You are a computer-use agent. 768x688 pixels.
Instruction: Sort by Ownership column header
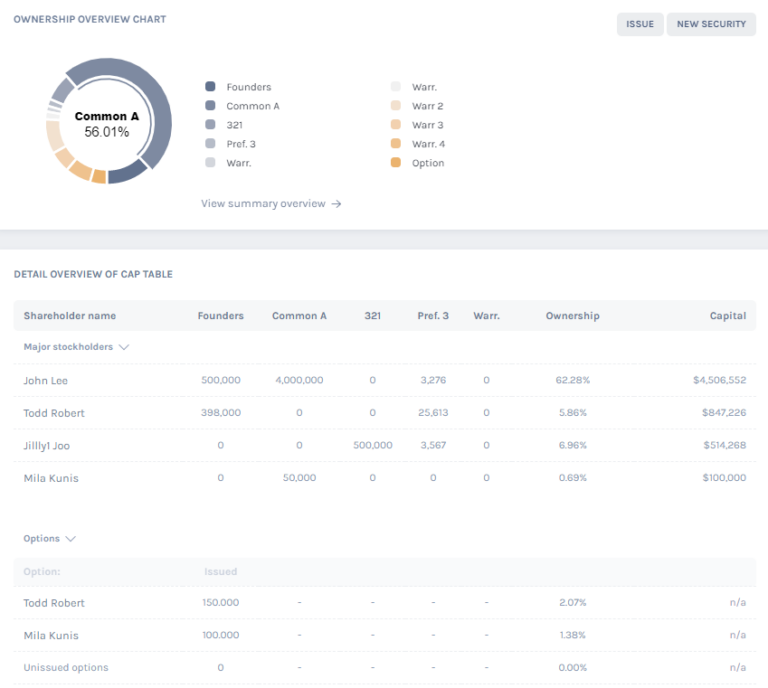(x=572, y=316)
